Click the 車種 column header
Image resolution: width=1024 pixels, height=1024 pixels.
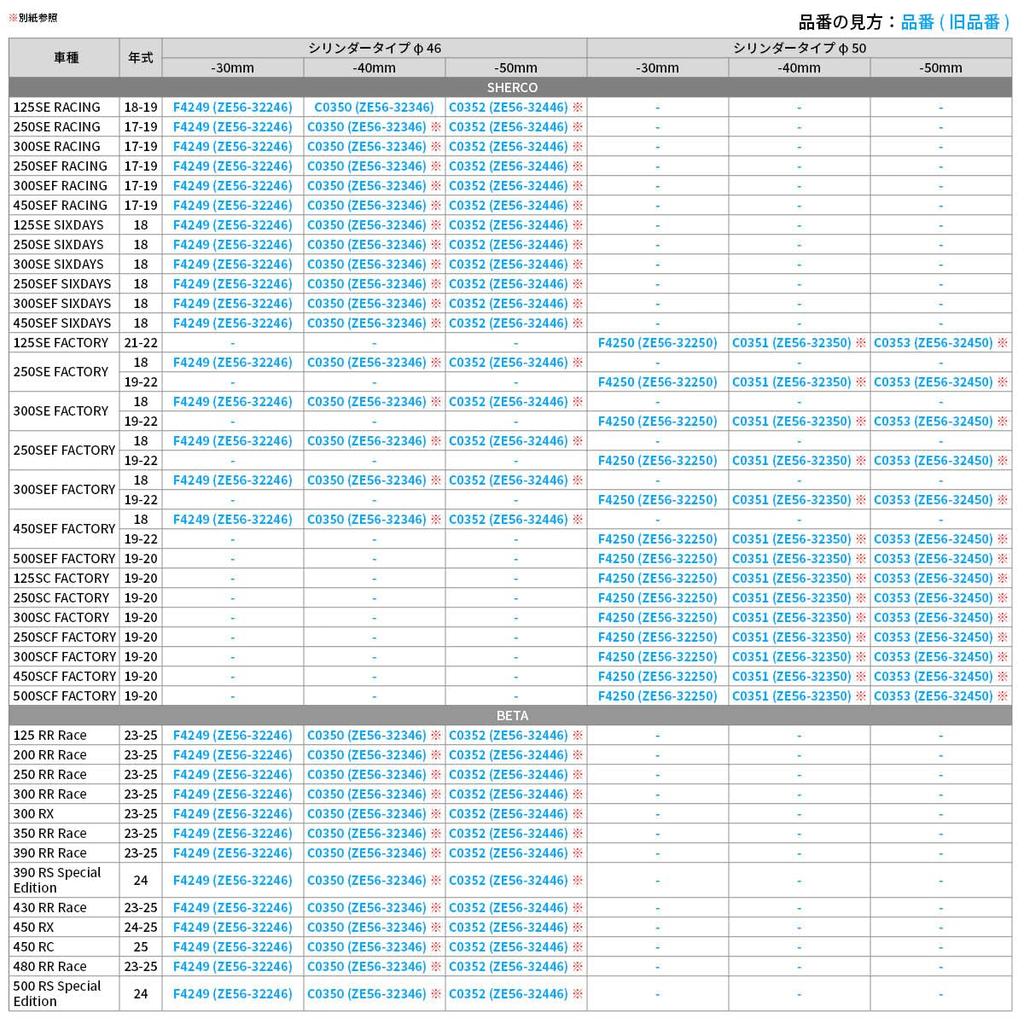[x=66, y=58]
